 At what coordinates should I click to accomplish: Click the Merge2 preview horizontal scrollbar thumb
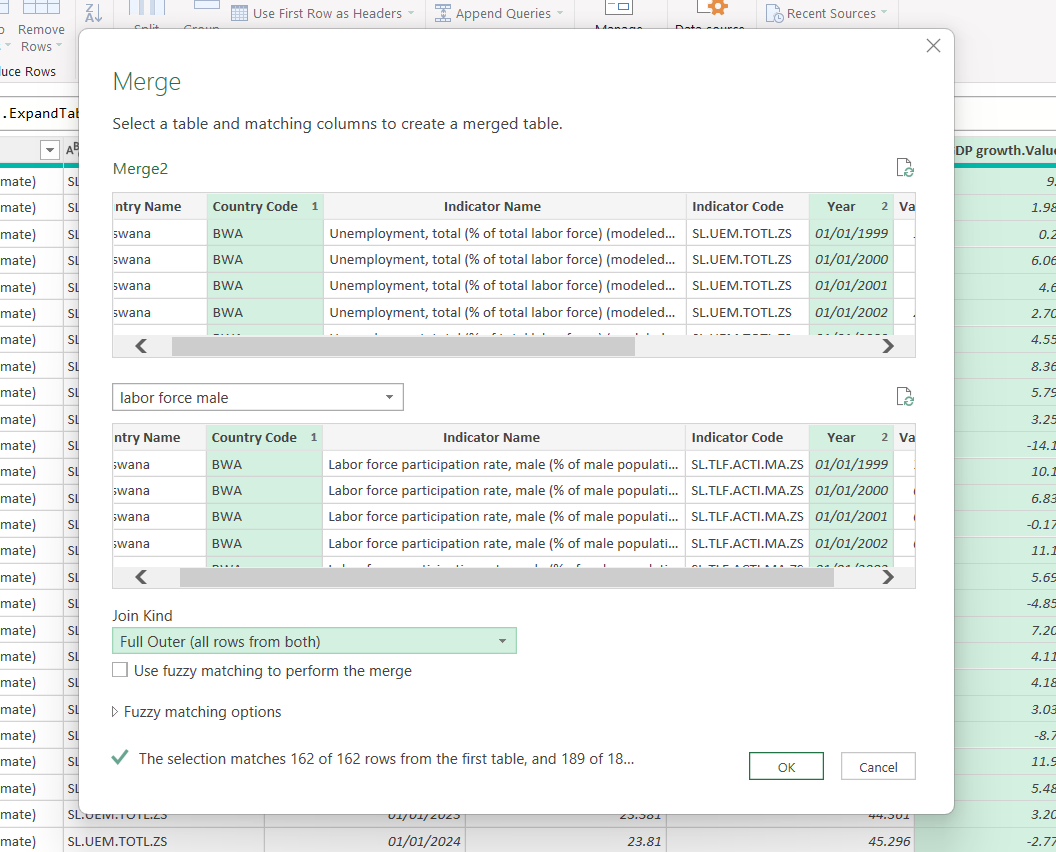pyautogui.click(x=403, y=346)
